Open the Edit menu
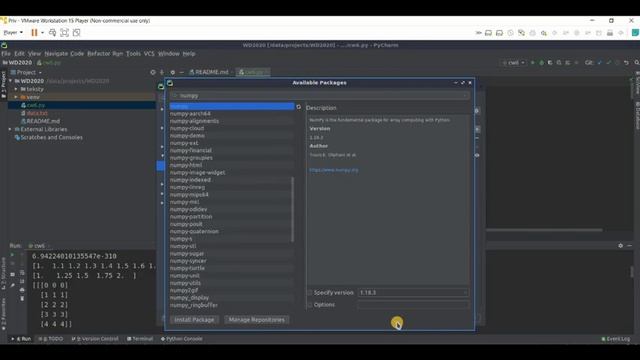This screenshot has height=360, width=640. 19,53
